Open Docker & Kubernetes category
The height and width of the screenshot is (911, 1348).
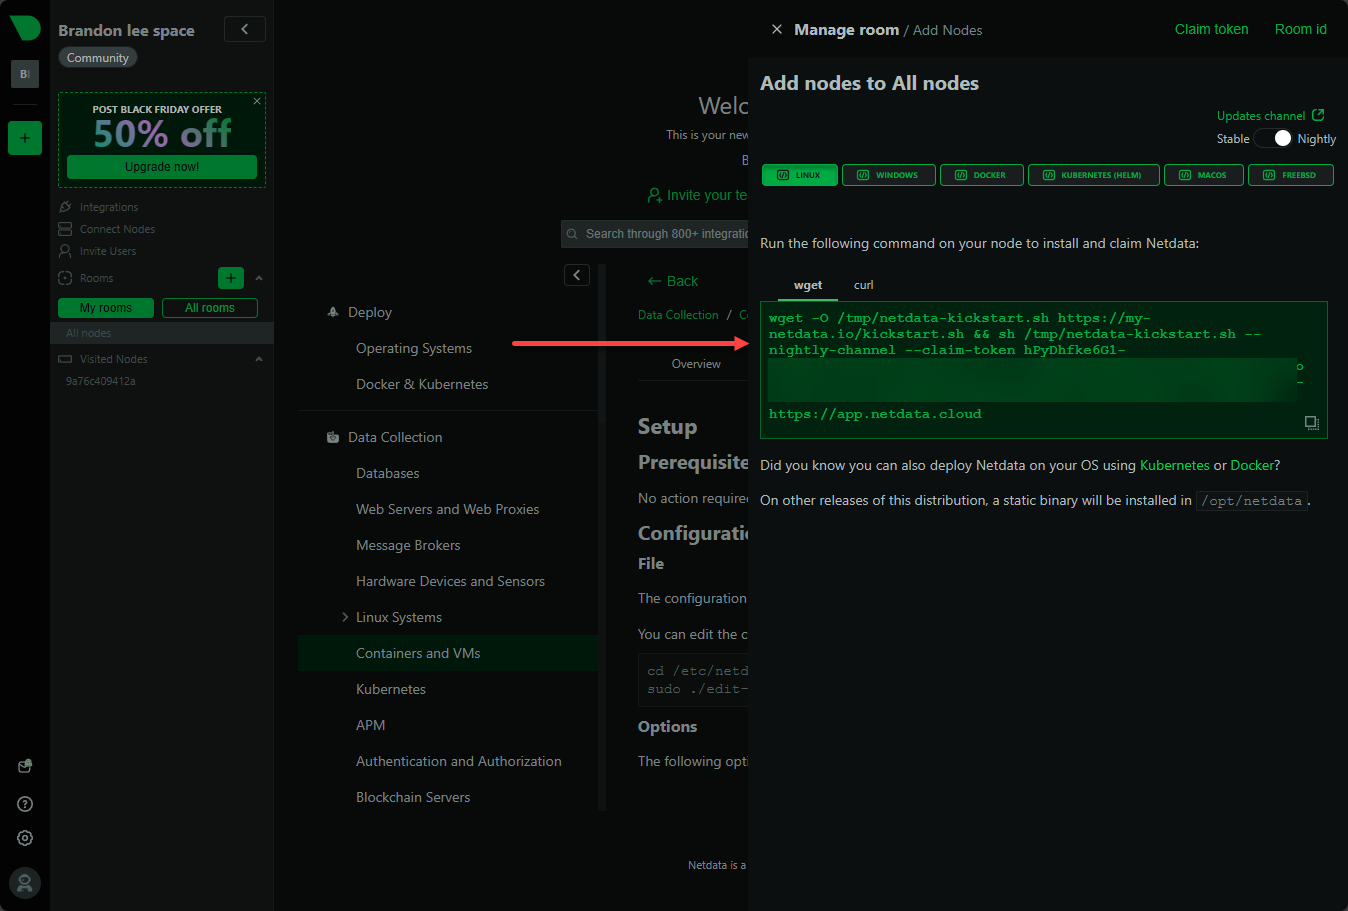(x=422, y=384)
